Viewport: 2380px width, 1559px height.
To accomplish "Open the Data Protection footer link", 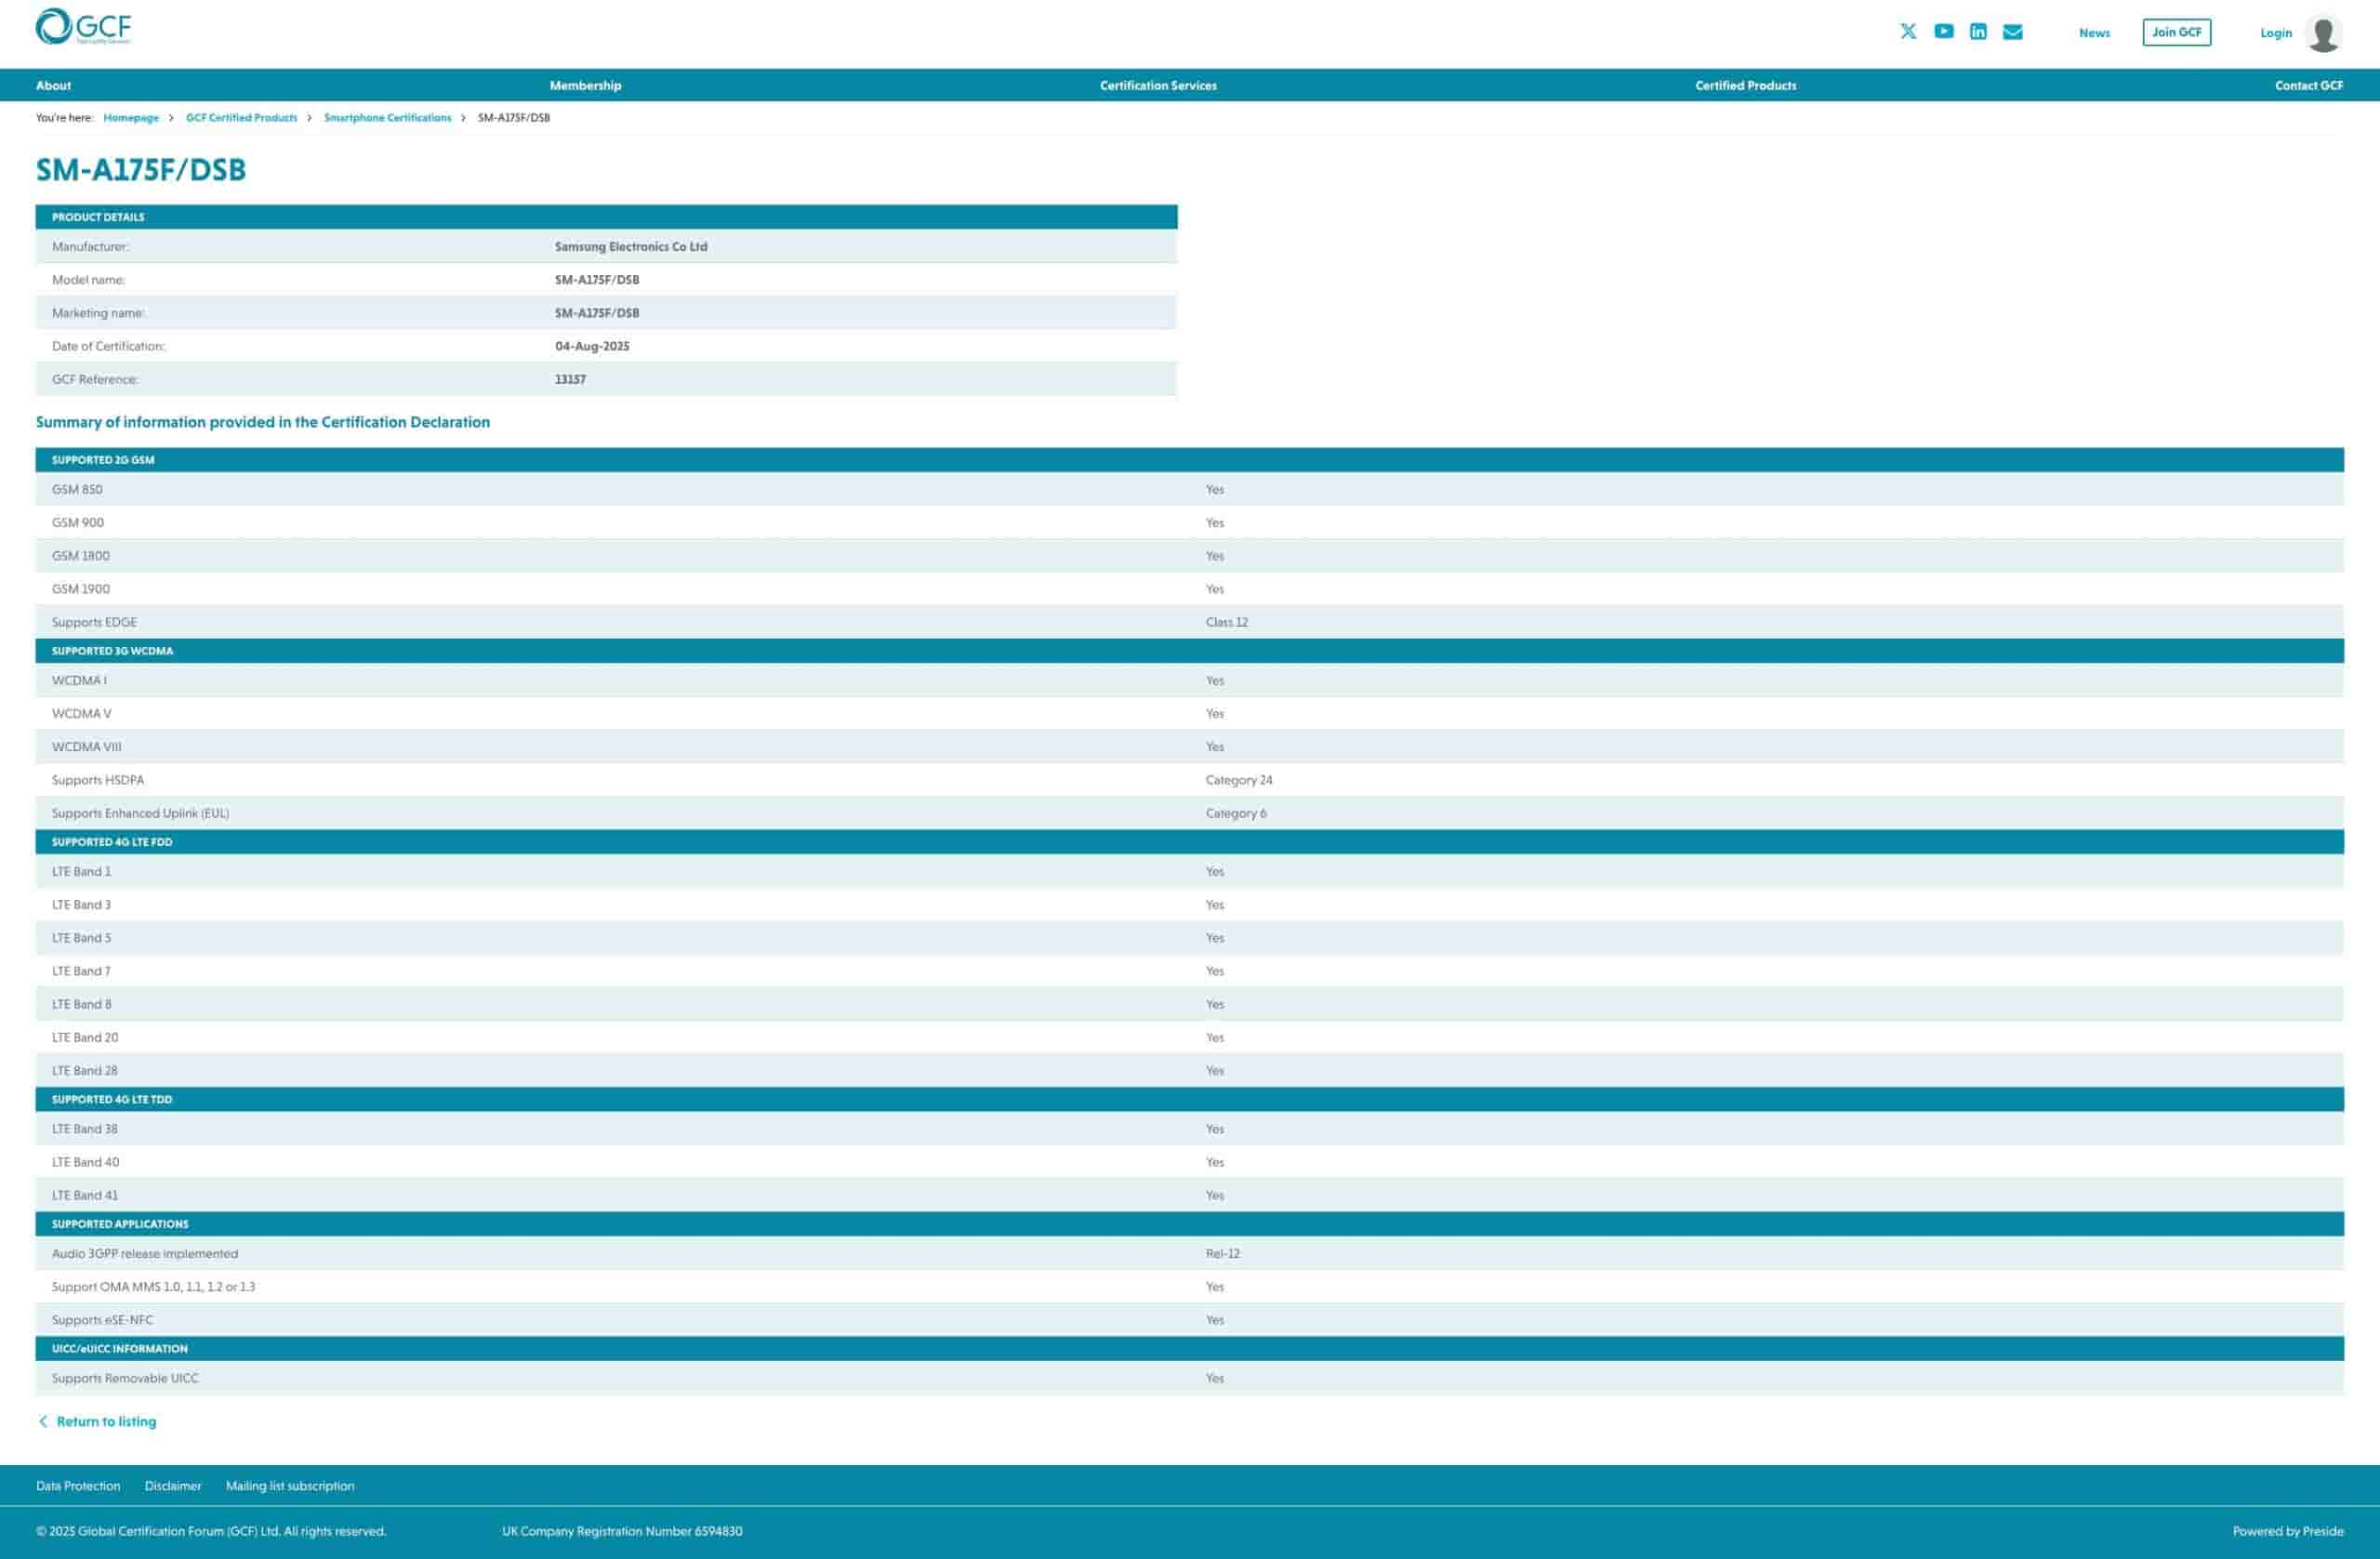I will click(78, 1486).
